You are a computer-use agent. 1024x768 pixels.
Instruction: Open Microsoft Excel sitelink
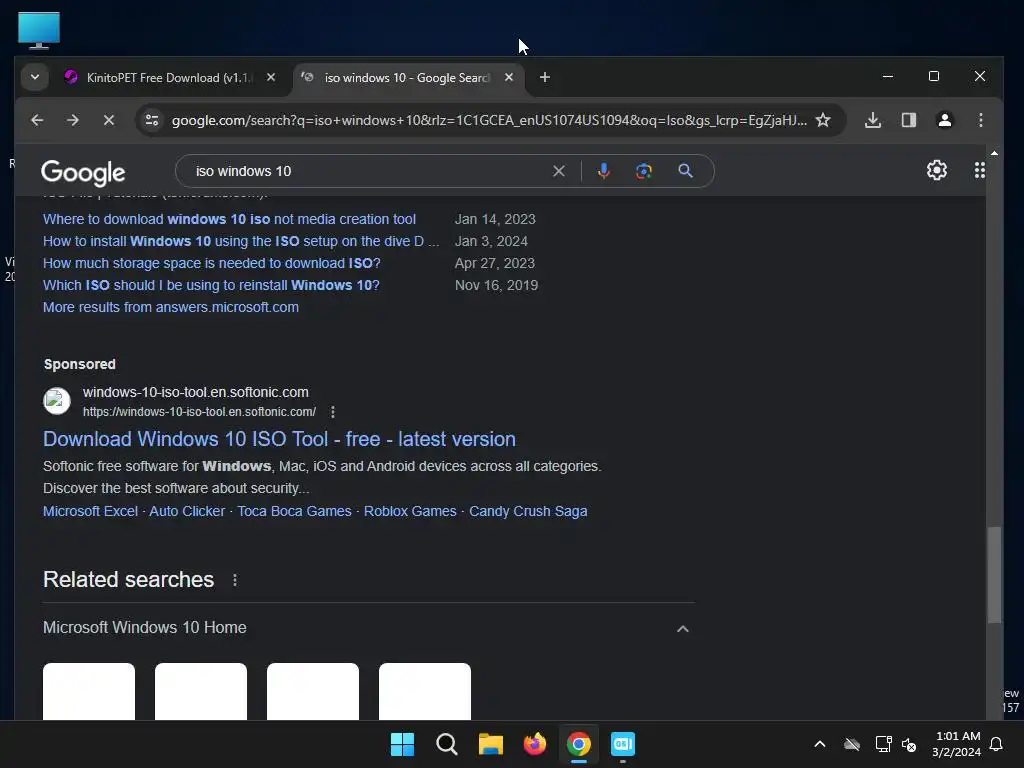coord(90,511)
